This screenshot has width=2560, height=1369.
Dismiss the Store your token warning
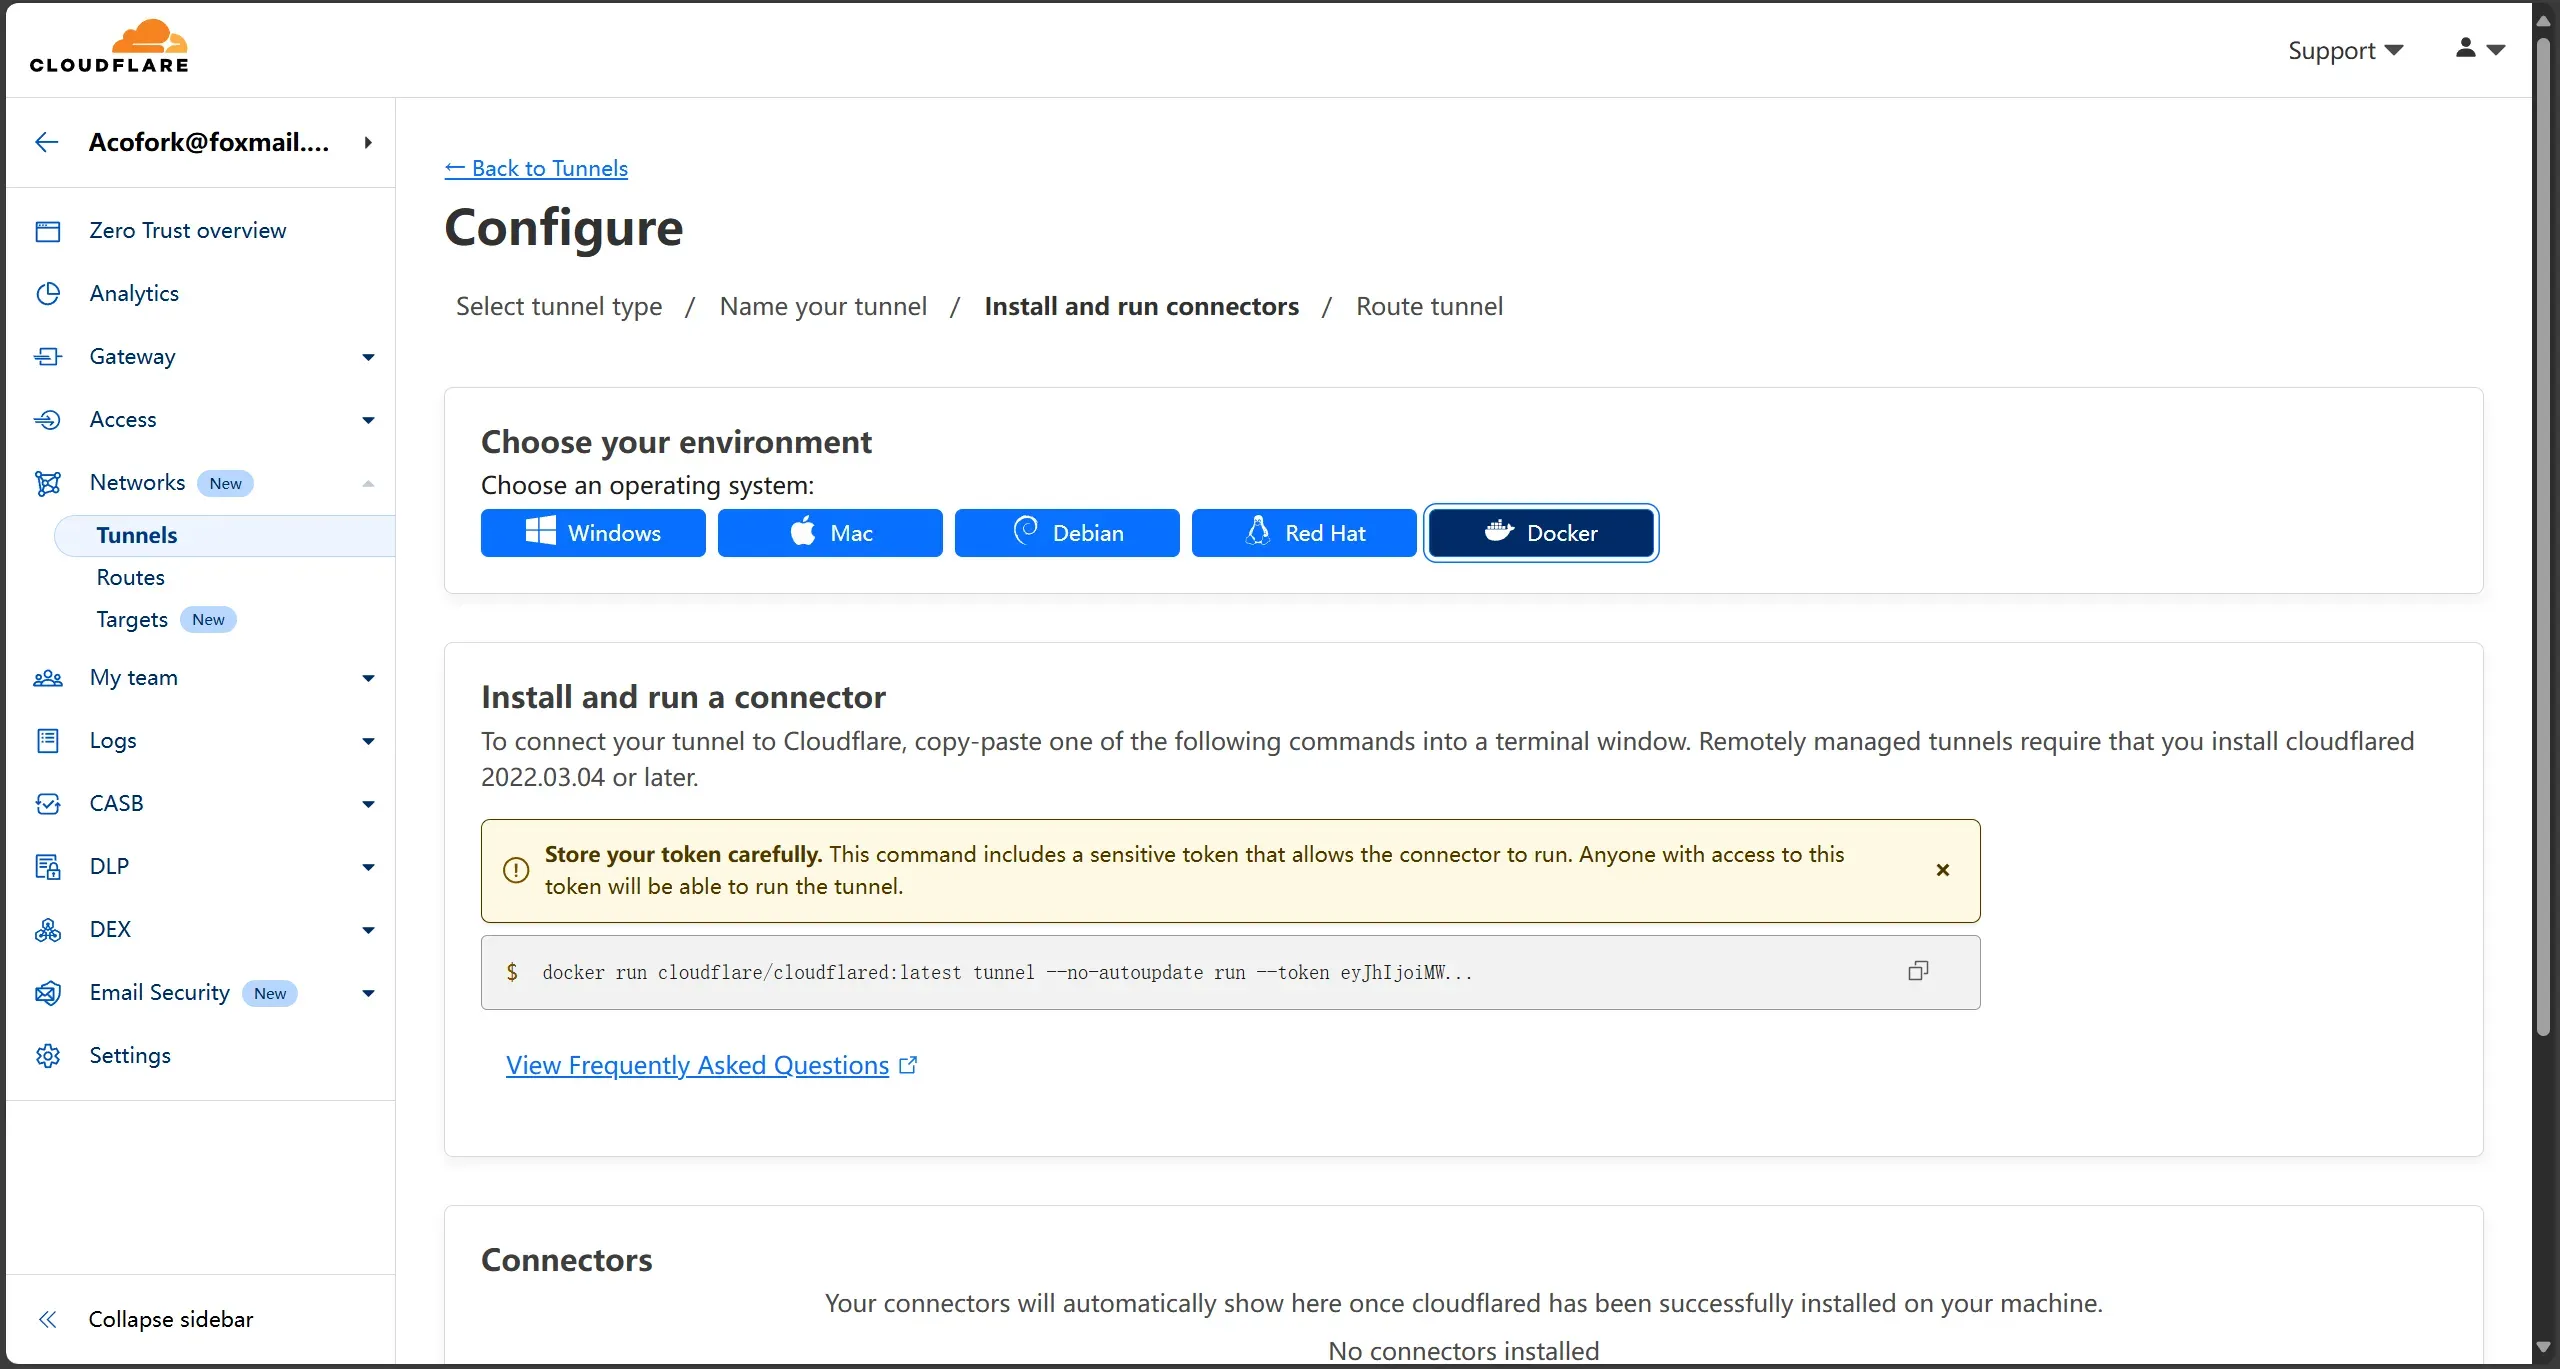pos(1942,870)
